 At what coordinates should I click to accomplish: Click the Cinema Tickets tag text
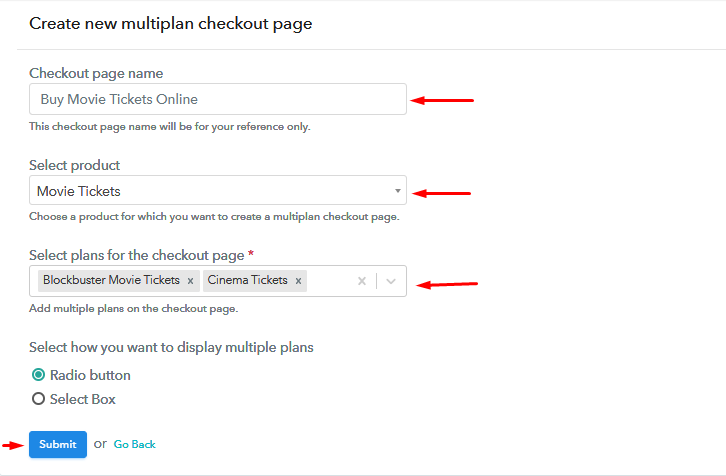(x=247, y=280)
